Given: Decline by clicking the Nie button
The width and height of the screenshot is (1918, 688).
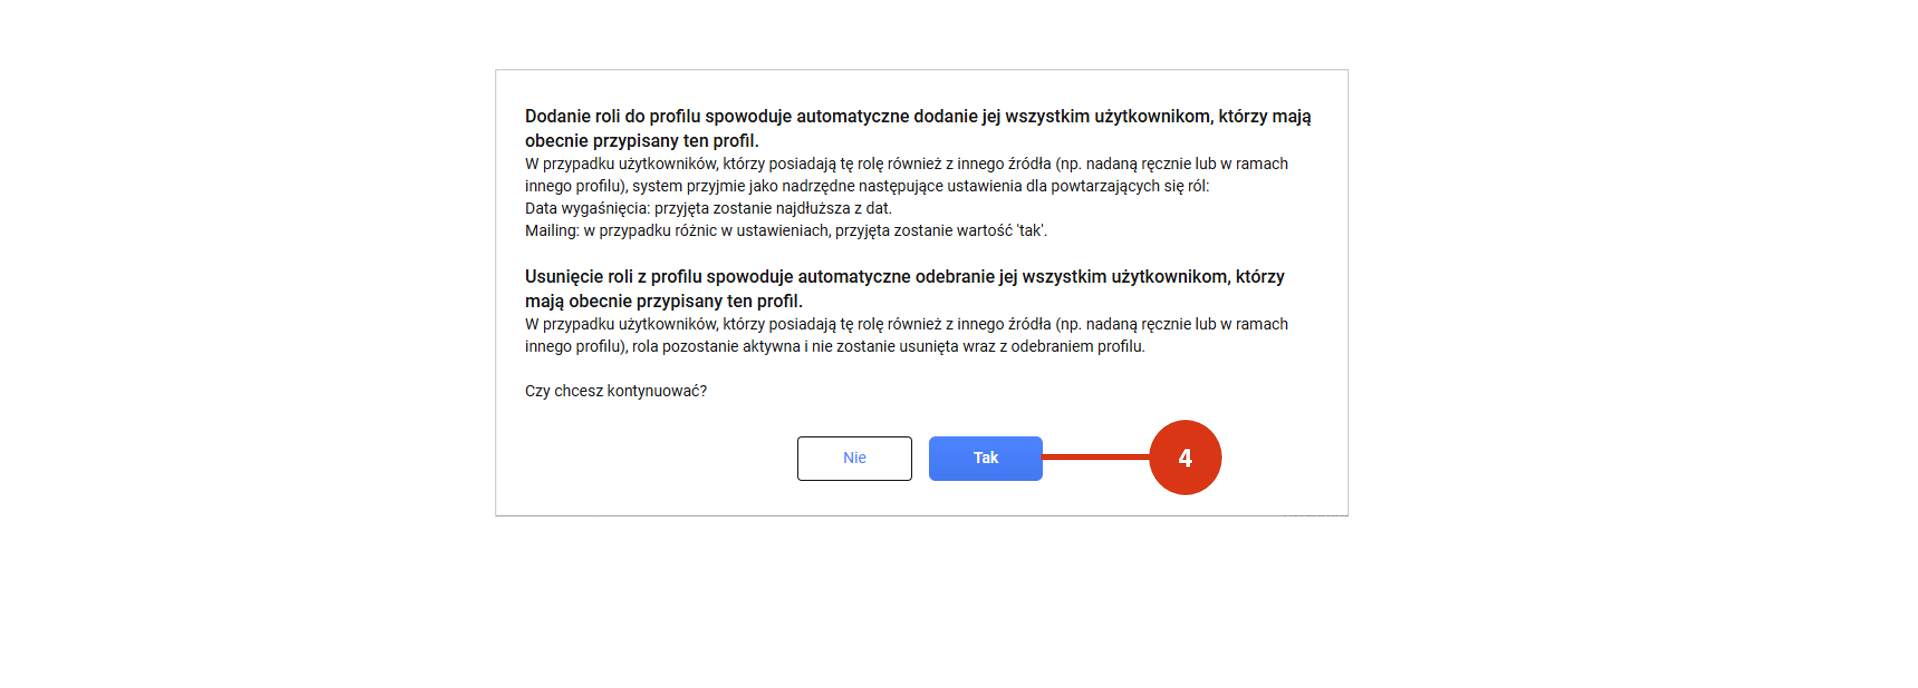Looking at the screenshot, I should tap(854, 458).
